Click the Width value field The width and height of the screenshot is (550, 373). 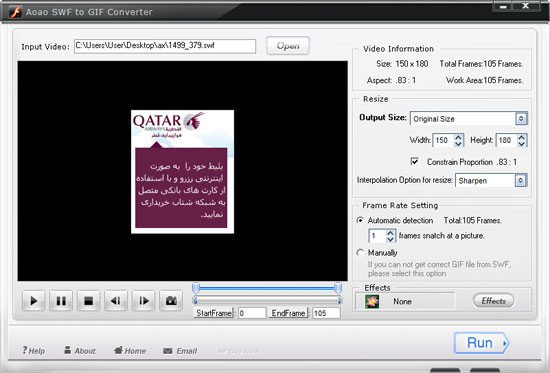(x=444, y=140)
